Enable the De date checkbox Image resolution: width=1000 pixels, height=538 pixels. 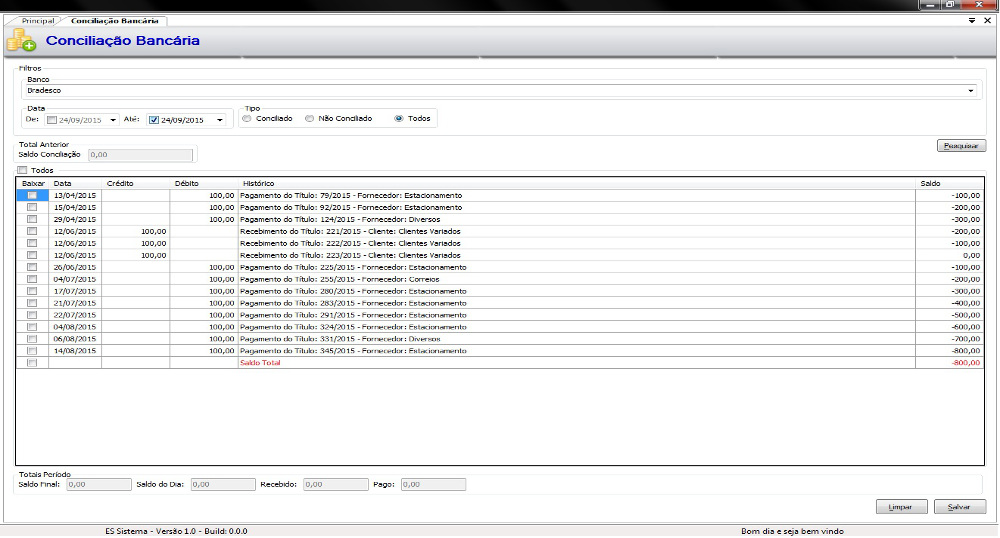[51, 120]
